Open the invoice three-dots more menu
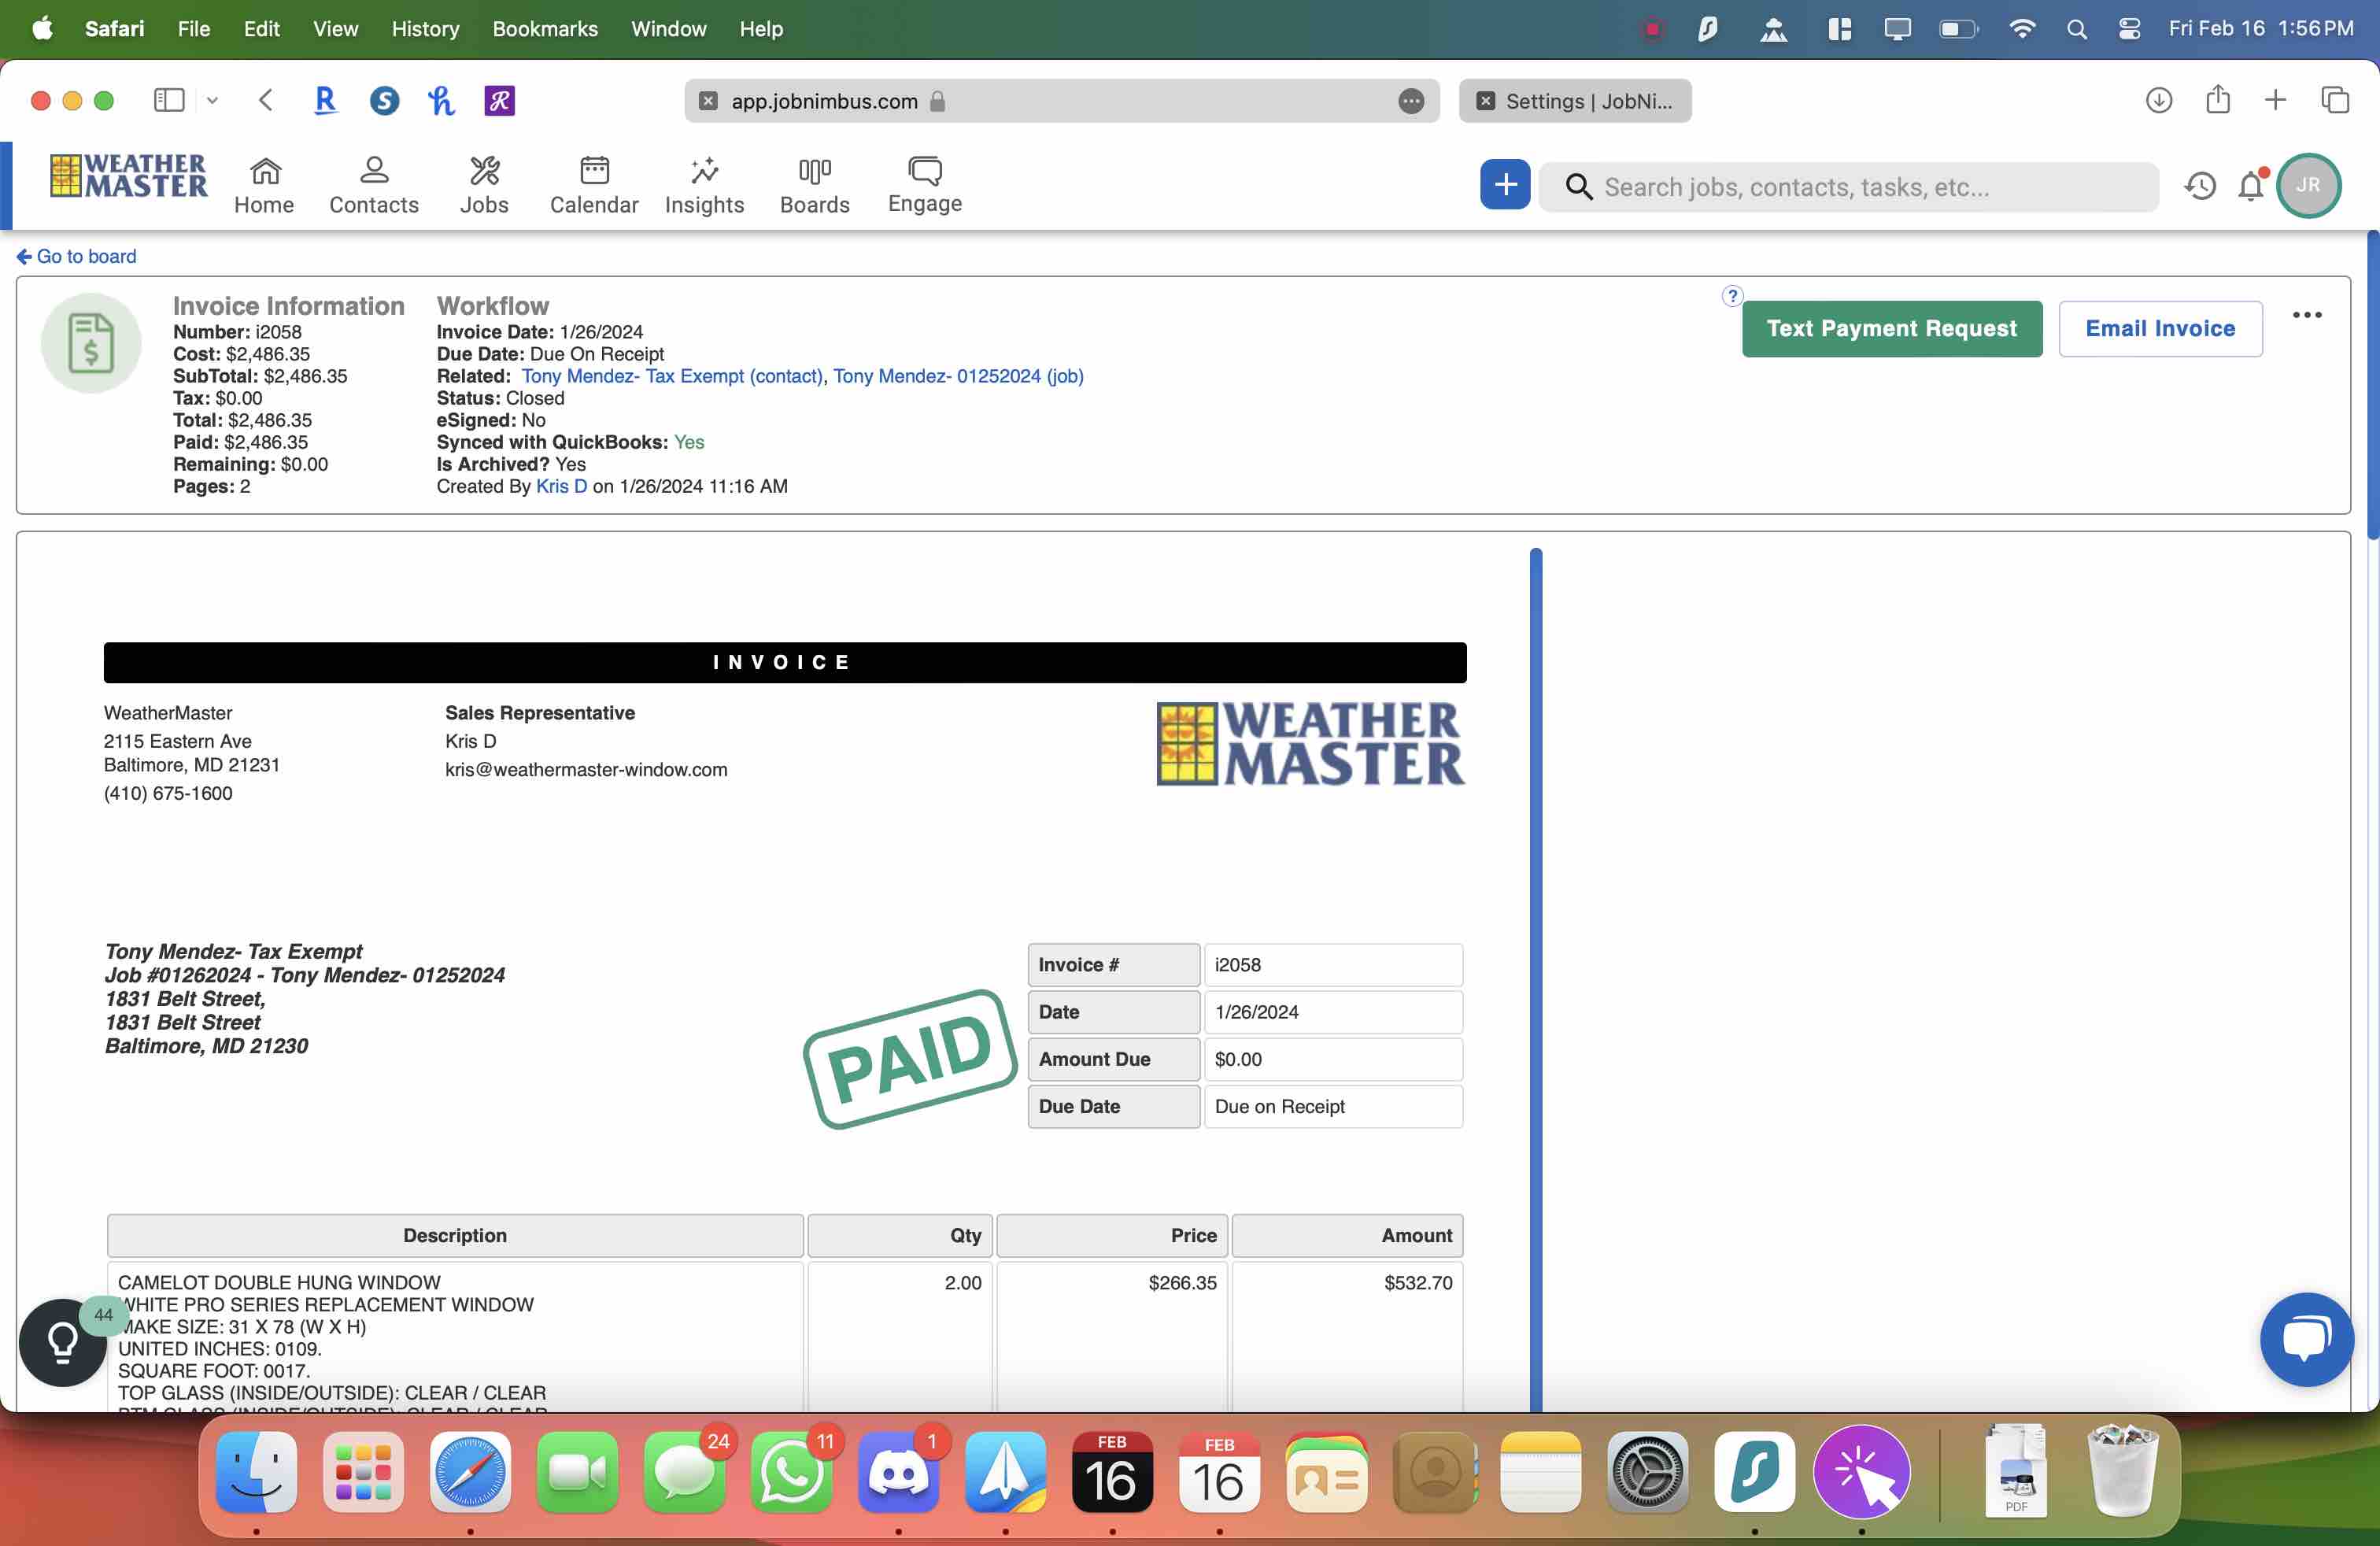The image size is (2380, 1546). coord(2306,315)
